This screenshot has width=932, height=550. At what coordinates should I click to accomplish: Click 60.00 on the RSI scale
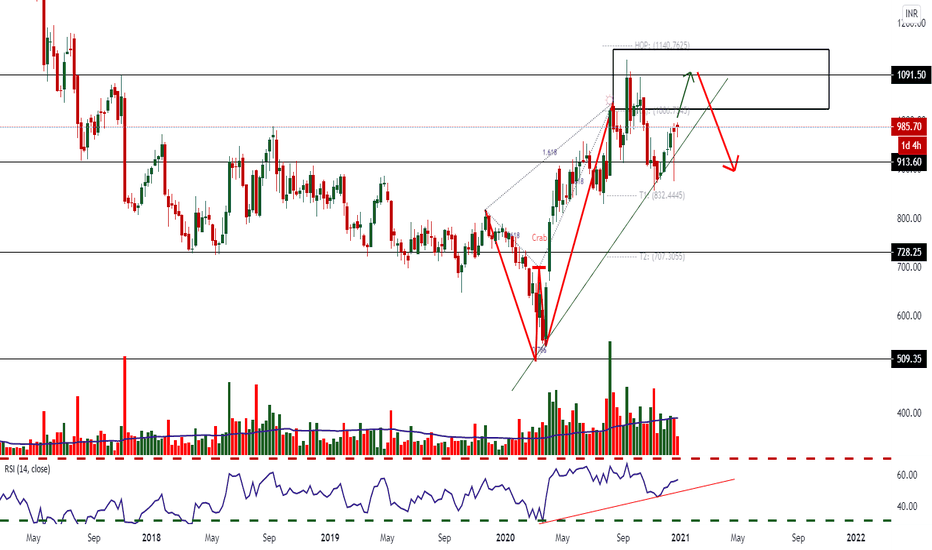click(906, 475)
